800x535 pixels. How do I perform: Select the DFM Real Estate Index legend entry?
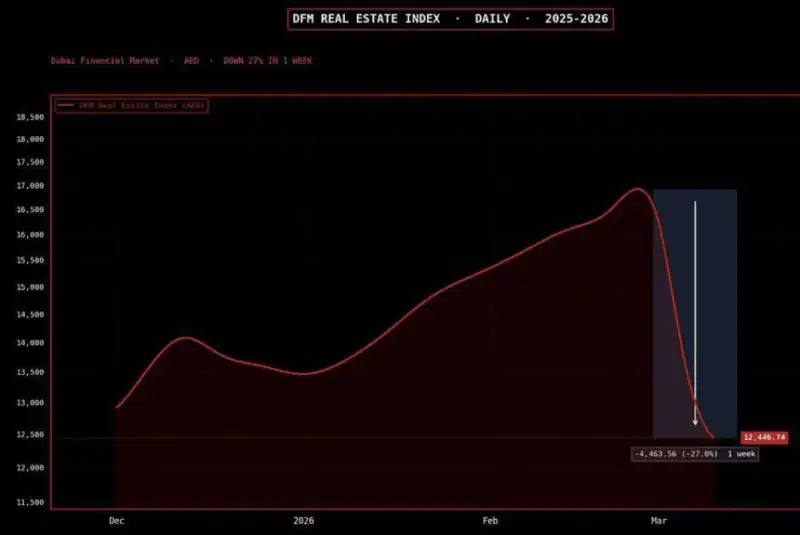132,105
